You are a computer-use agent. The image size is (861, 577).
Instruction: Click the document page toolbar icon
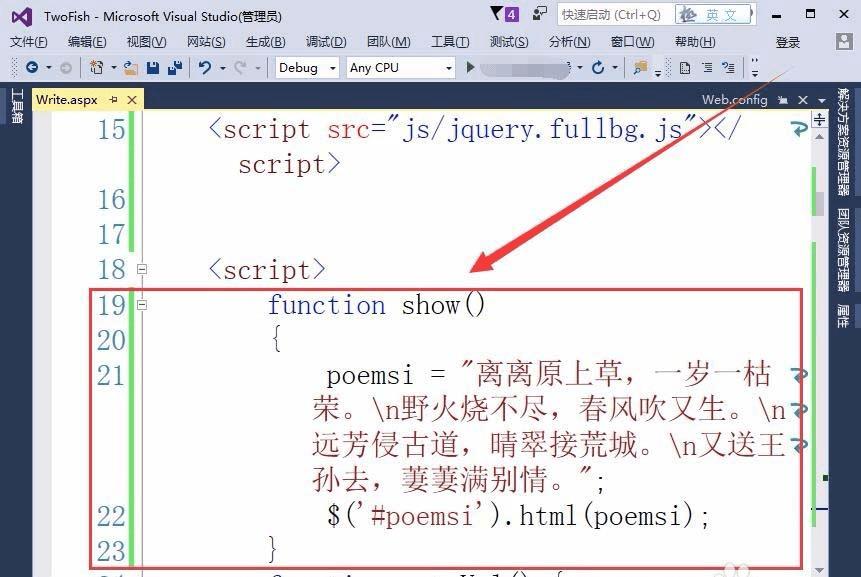click(x=684, y=68)
